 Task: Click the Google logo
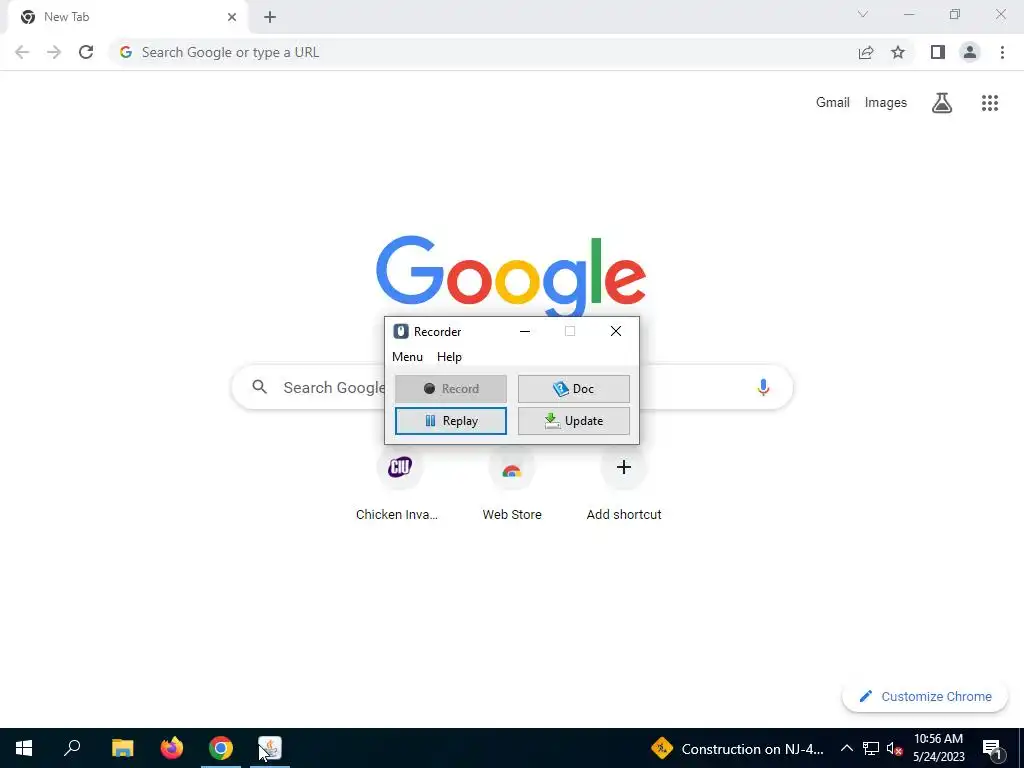click(511, 277)
